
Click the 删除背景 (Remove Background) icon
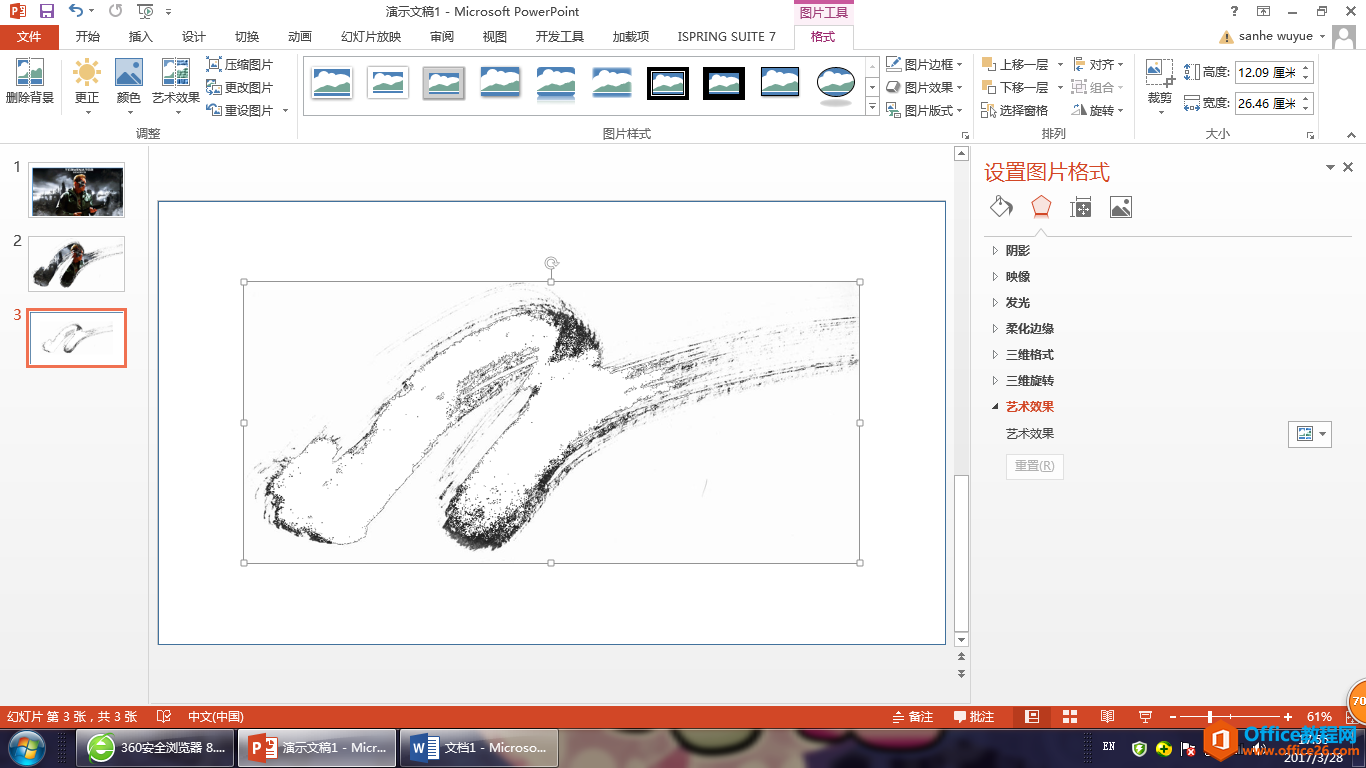click(x=29, y=74)
